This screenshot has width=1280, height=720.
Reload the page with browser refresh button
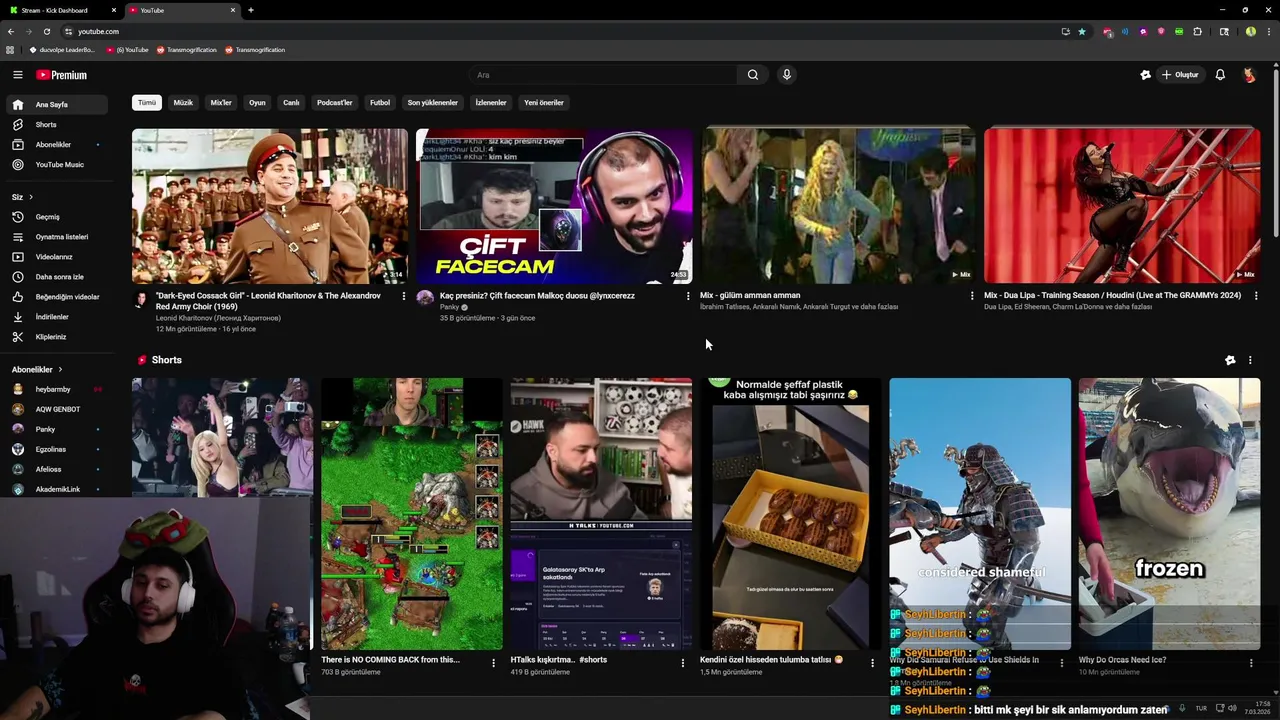click(x=46, y=31)
